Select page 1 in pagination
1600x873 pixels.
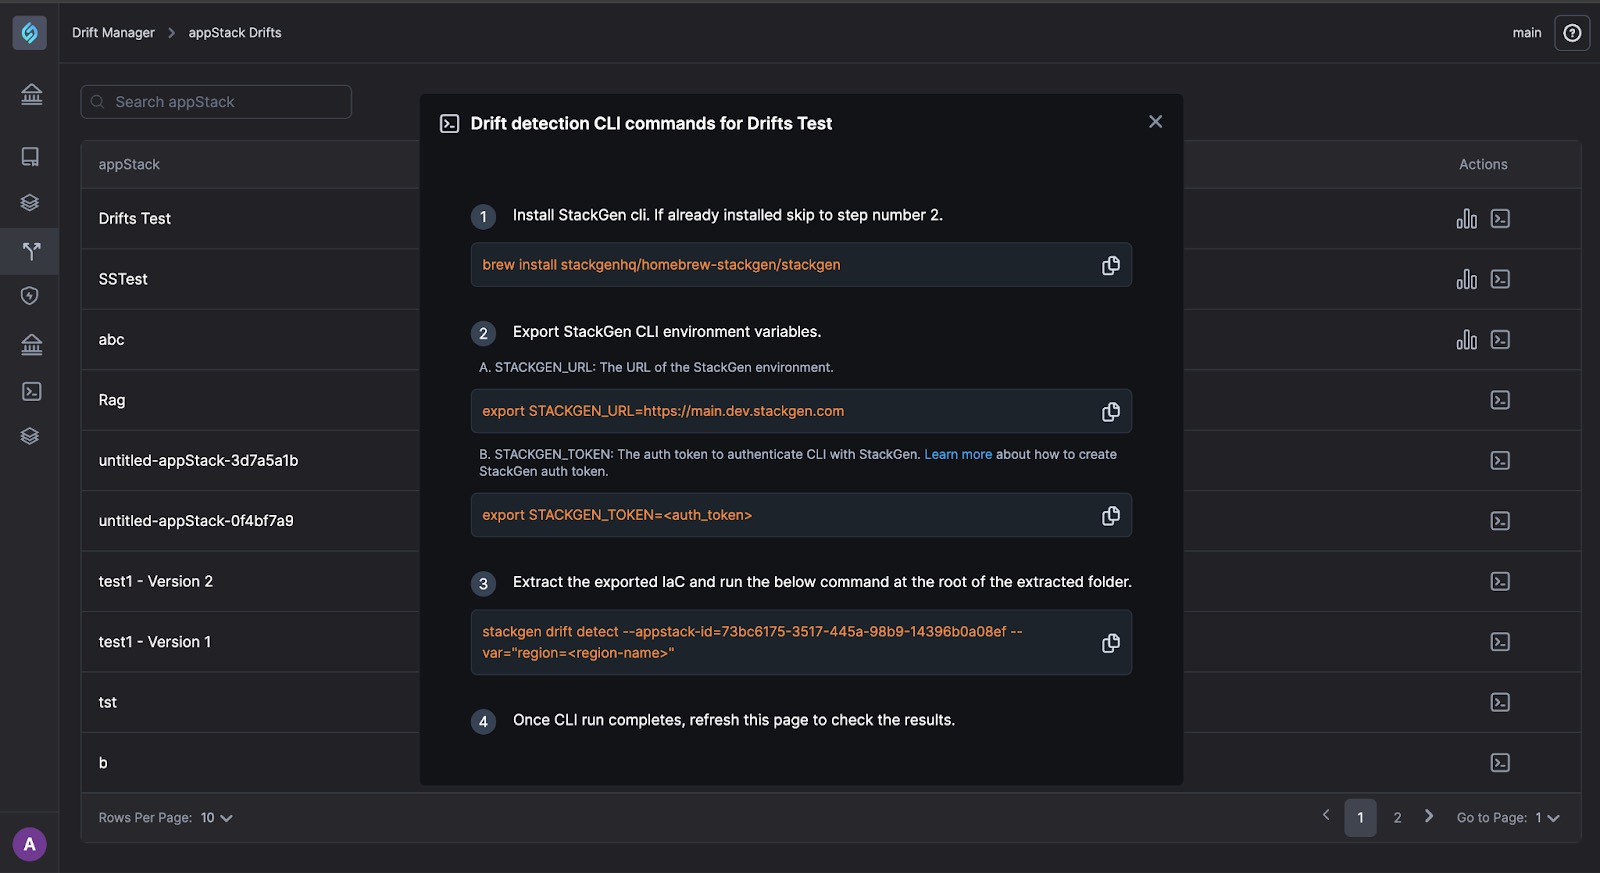tap(1360, 818)
